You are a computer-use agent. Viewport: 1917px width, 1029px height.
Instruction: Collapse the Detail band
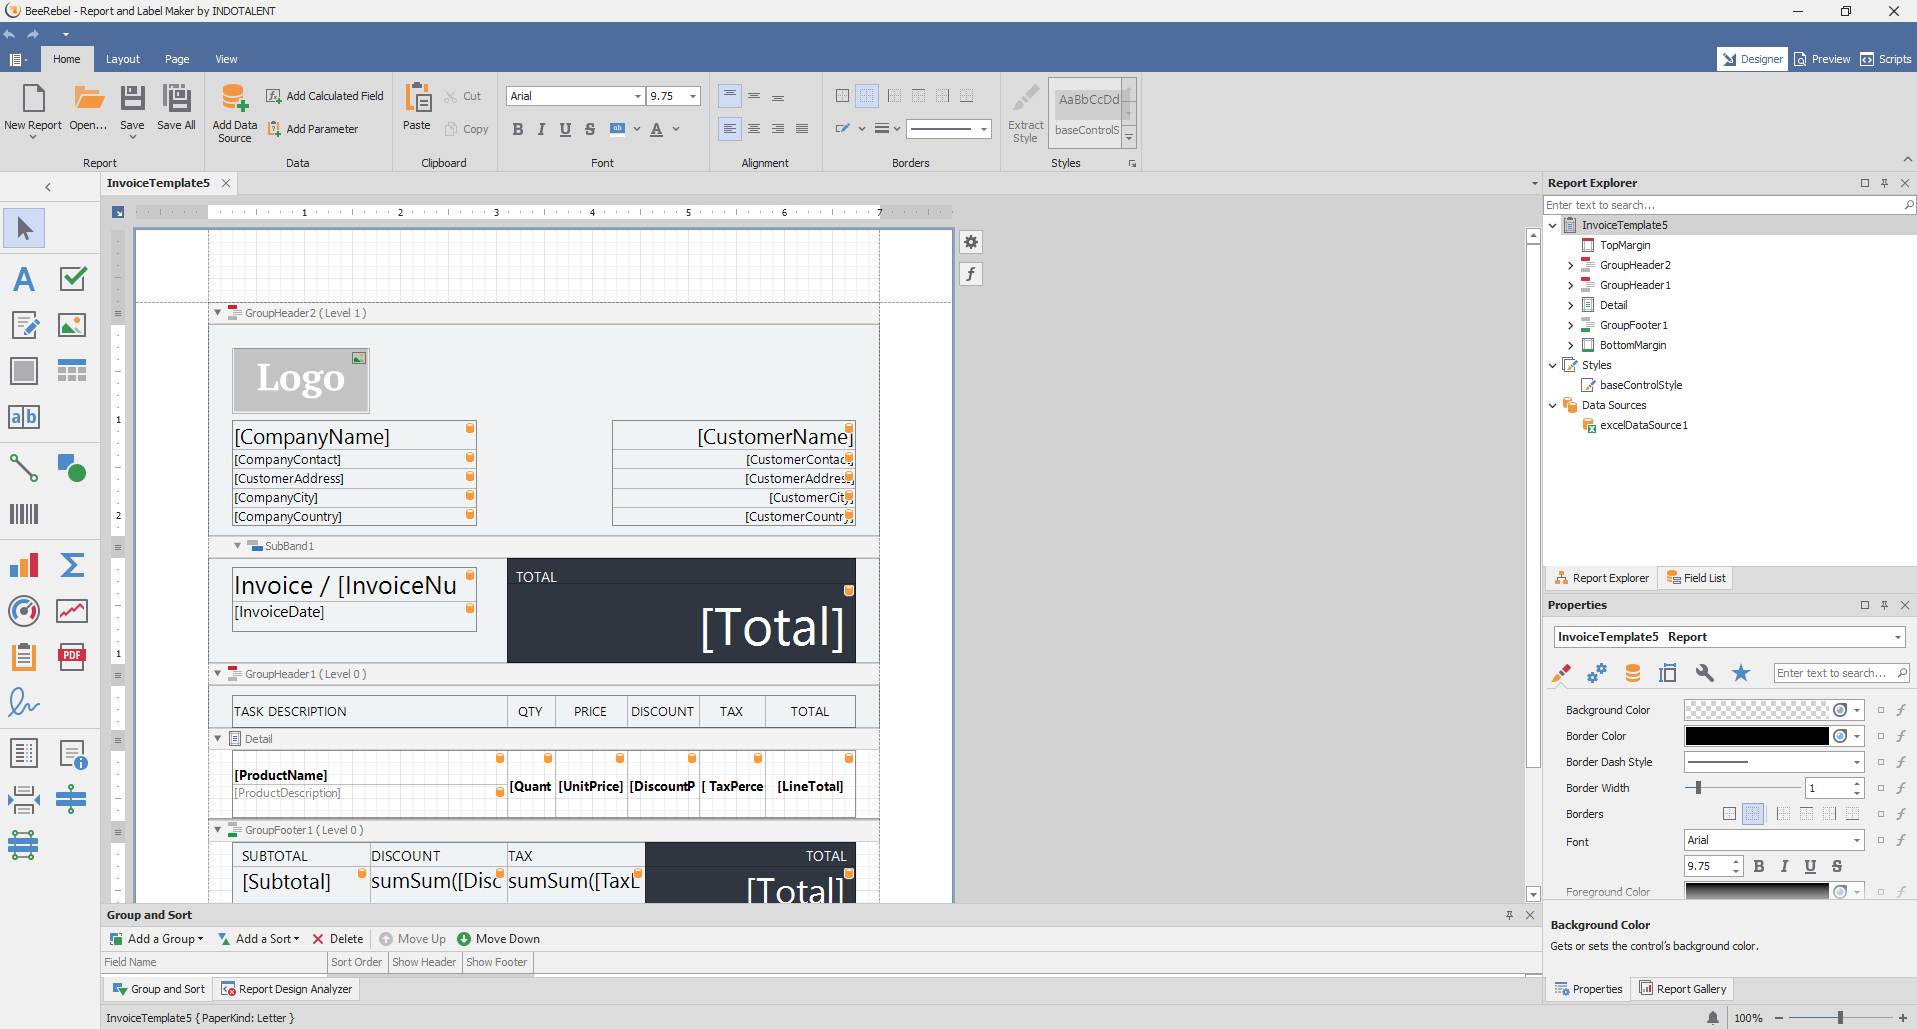tap(218, 739)
